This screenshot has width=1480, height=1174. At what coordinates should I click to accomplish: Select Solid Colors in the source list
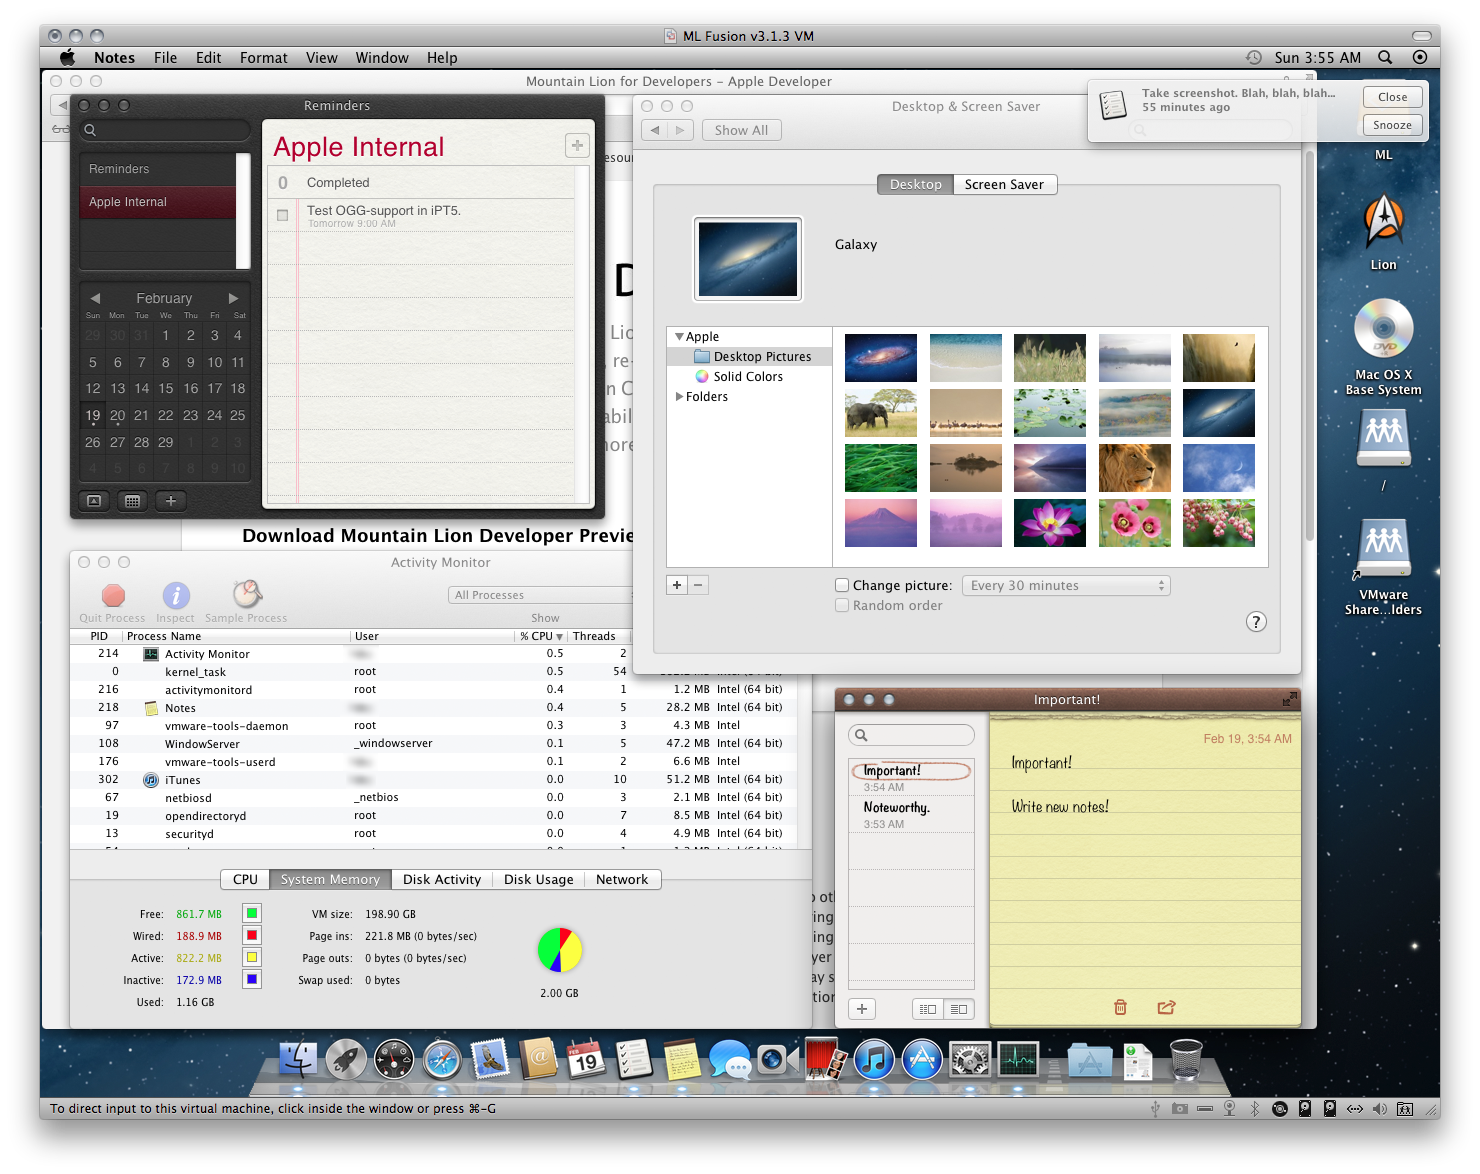(x=748, y=377)
